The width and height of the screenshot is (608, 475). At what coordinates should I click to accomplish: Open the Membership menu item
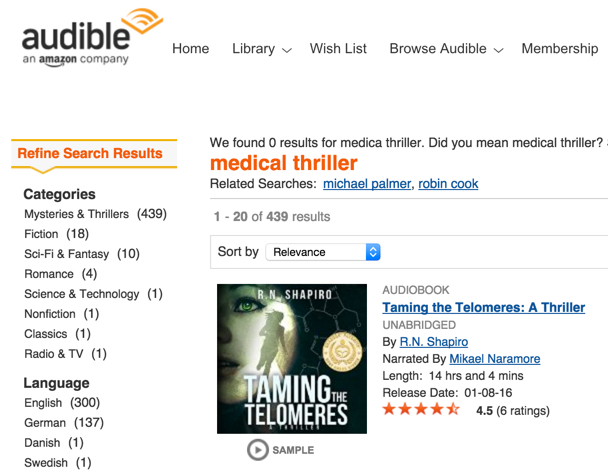(559, 48)
